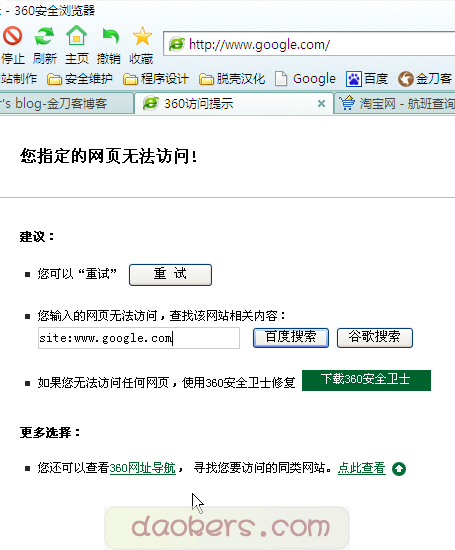Open the 金刀客 bookmark

tap(425, 79)
